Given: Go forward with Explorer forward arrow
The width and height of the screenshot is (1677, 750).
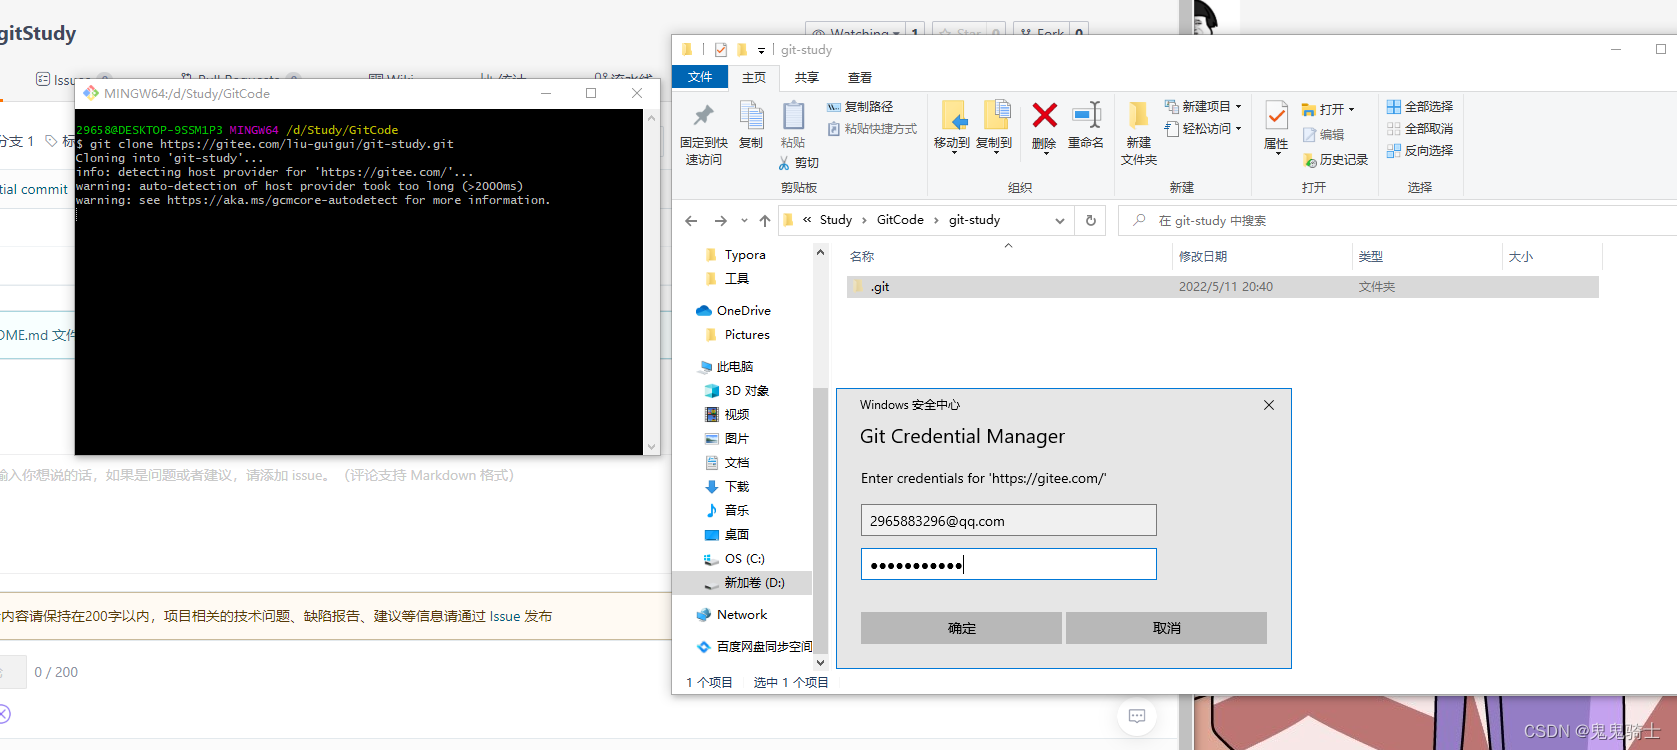Looking at the screenshot, I should 720,220.
